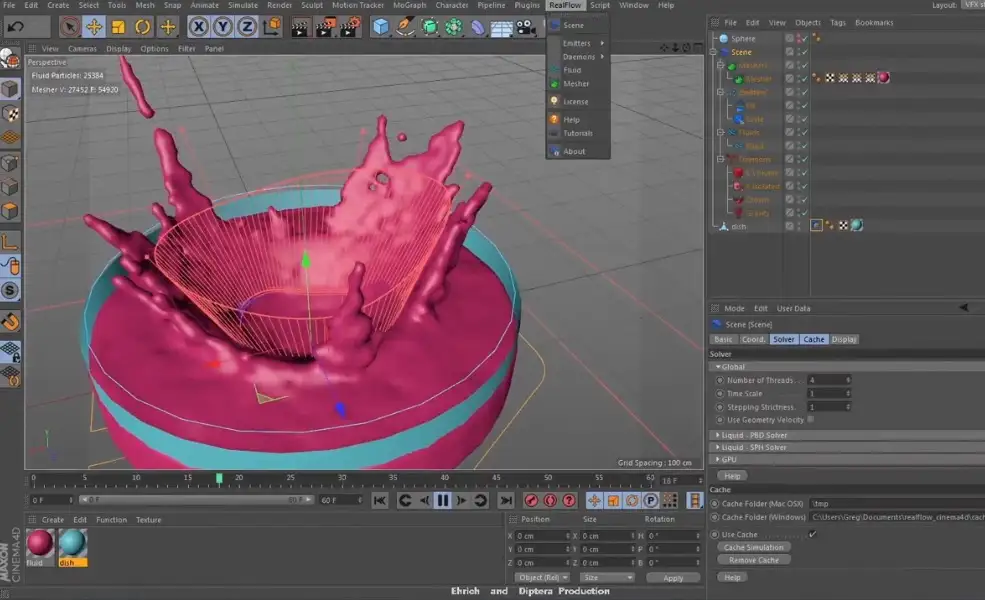Viewport: 985px width, 600px height.
Task: Add a Cube primitive object
Action: 381,27
